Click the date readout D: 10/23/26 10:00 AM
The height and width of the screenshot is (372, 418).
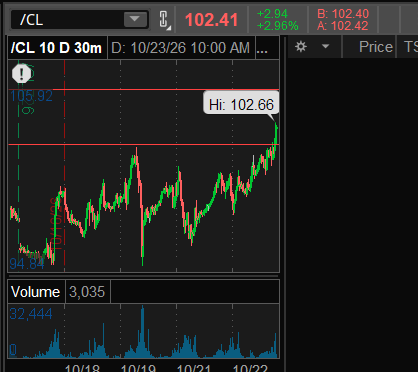click(x=180, y=48)
